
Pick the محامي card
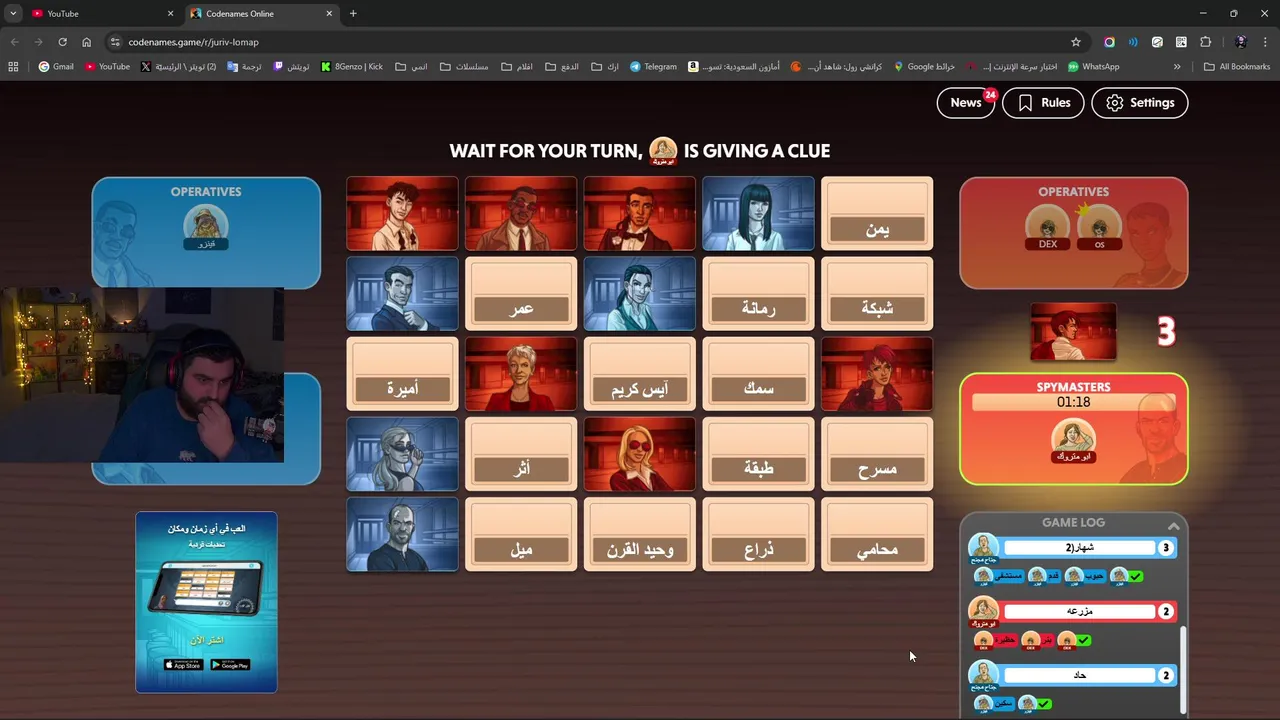[877, 535]
